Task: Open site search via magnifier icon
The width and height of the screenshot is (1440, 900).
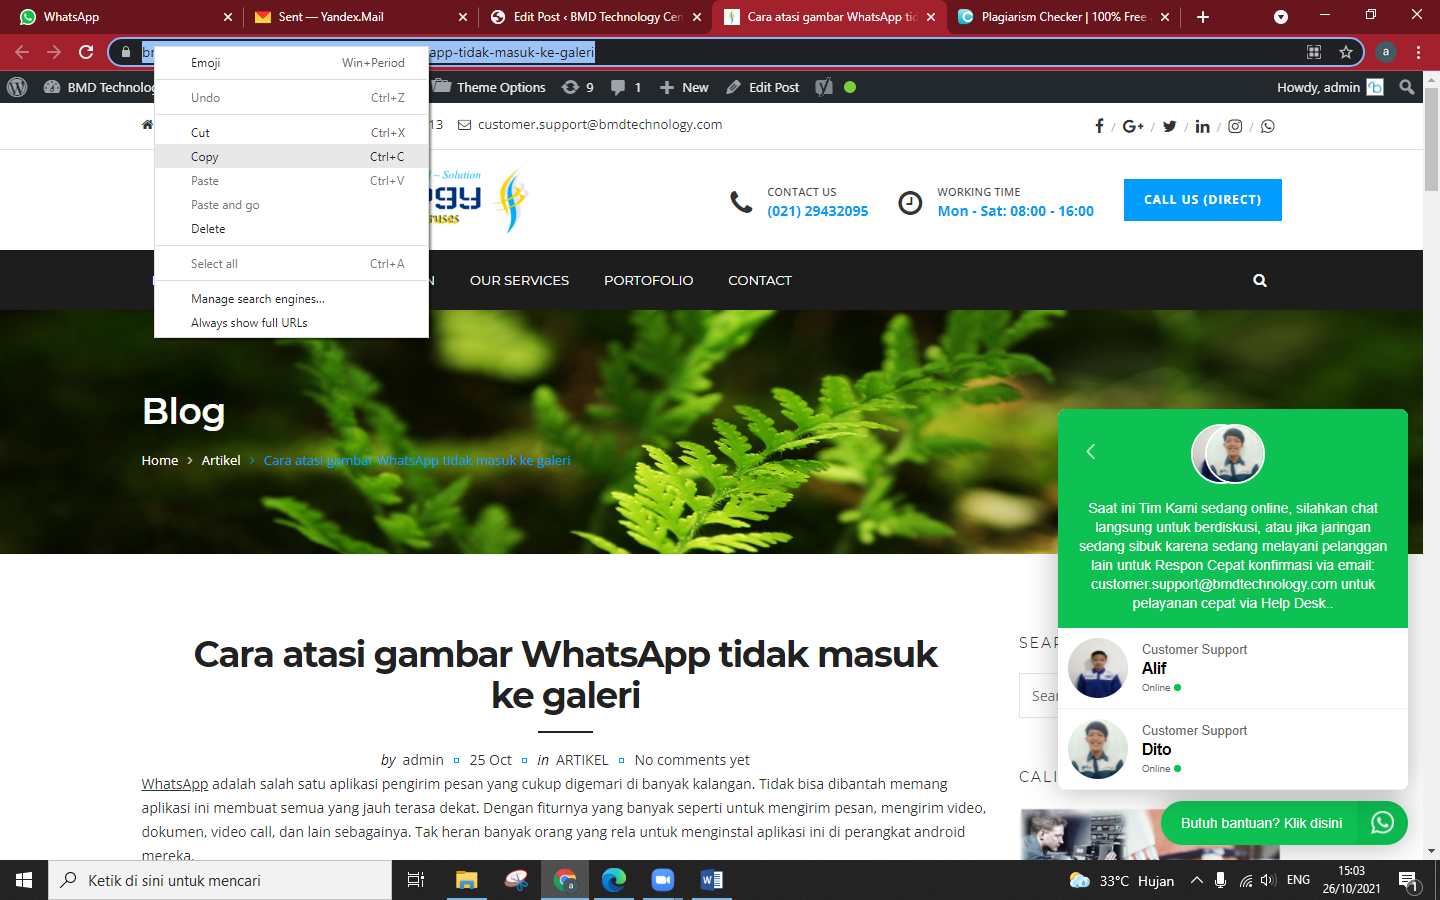Action: tap(1259, 280)
